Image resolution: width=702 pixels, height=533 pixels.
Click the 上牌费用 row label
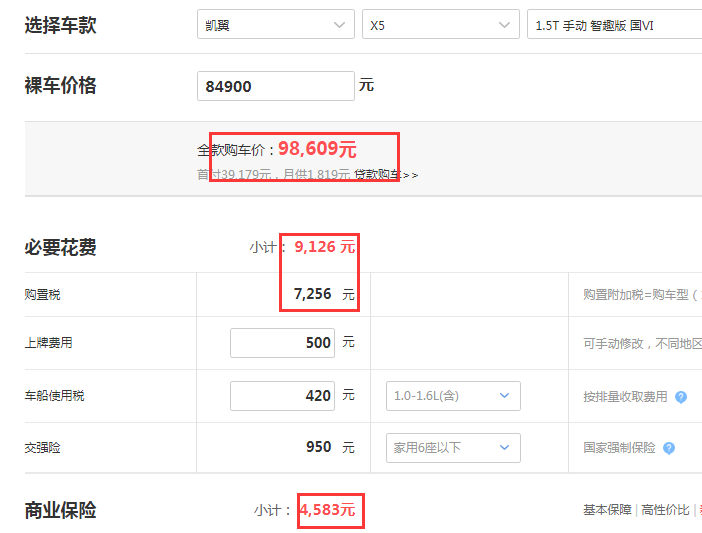[x=48, y=343]
